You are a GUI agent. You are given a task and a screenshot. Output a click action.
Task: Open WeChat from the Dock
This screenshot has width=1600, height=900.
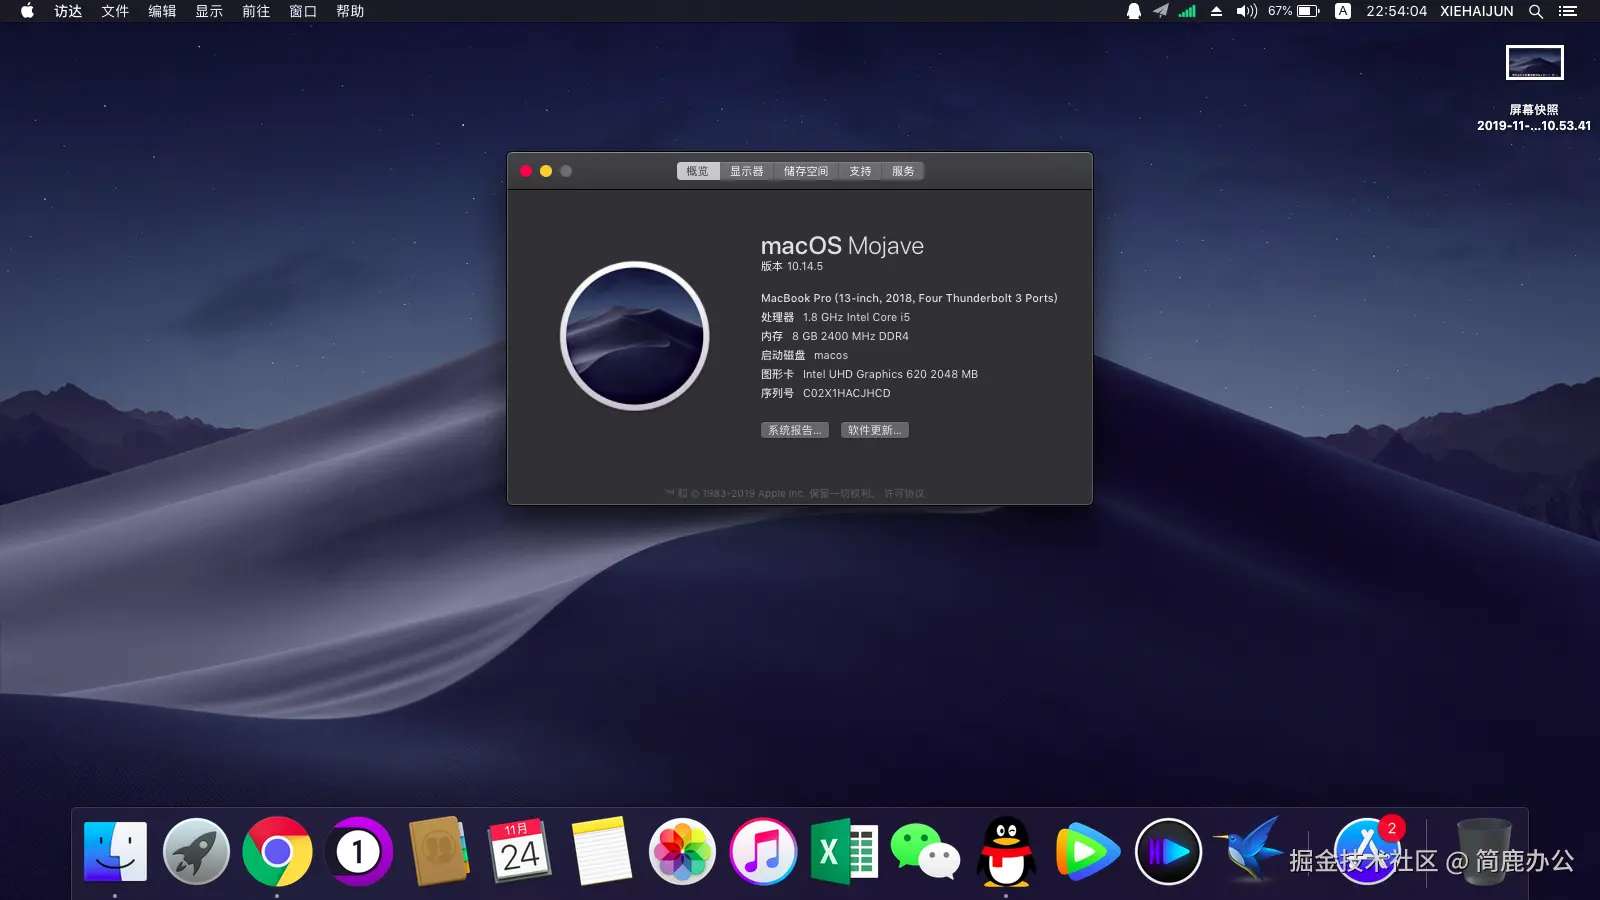click(x=925, y=851)
